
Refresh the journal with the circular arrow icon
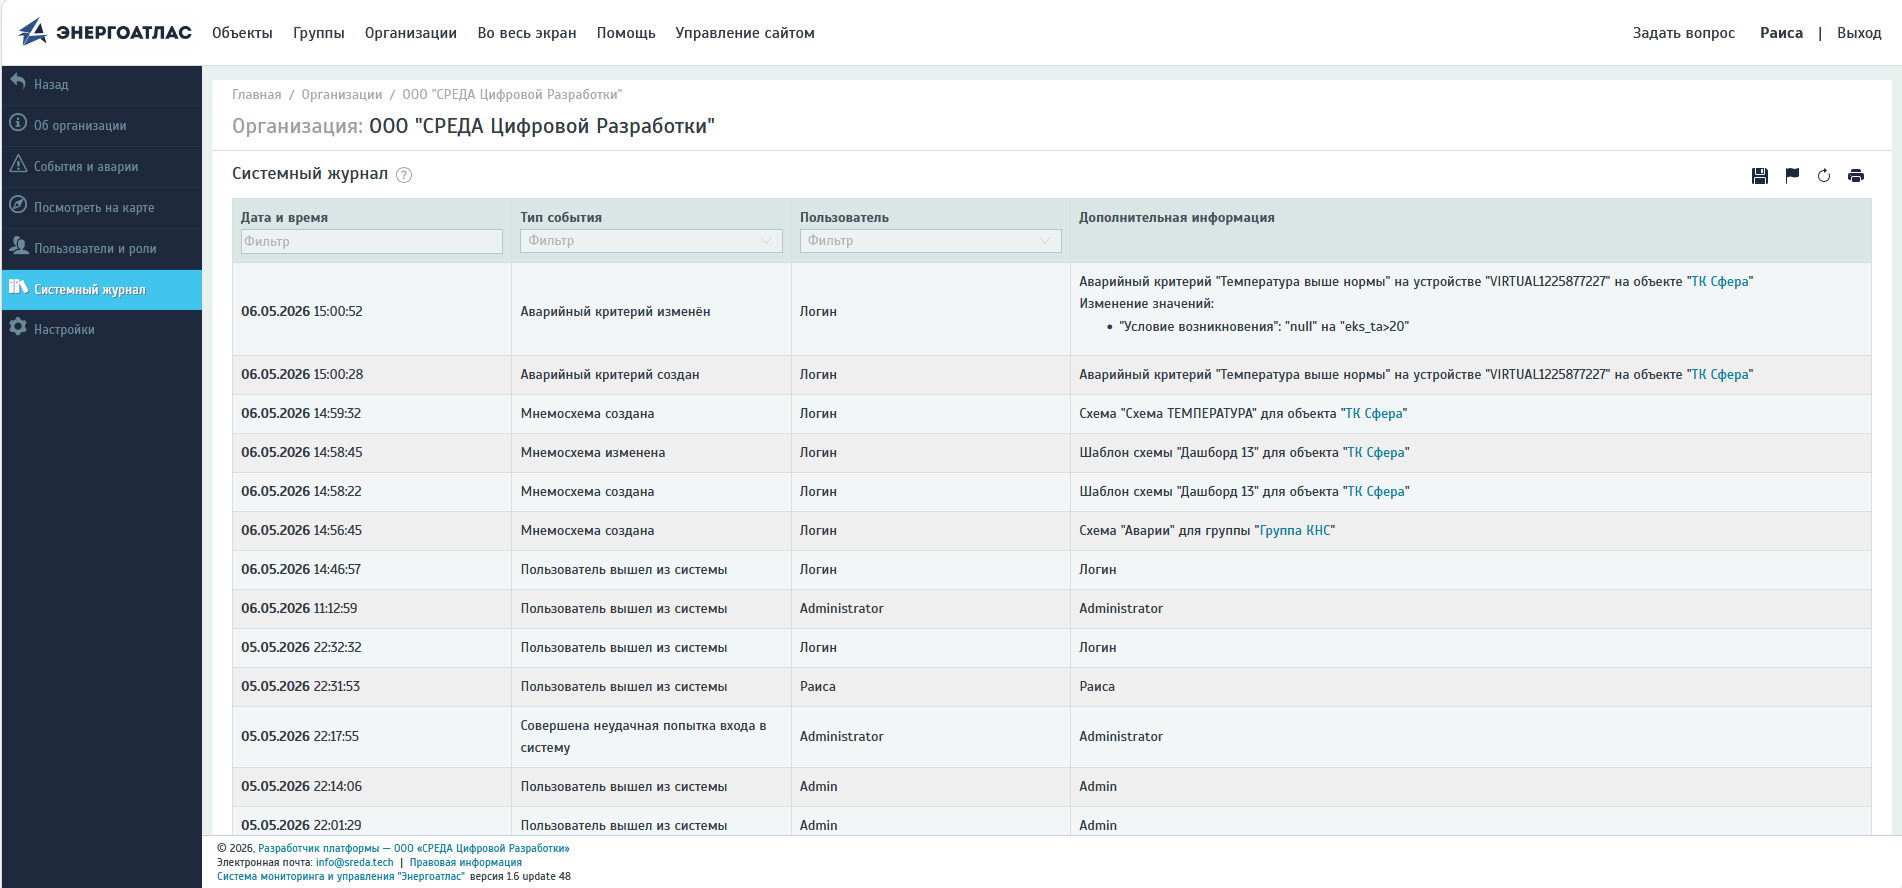(x=1824, y=176)
